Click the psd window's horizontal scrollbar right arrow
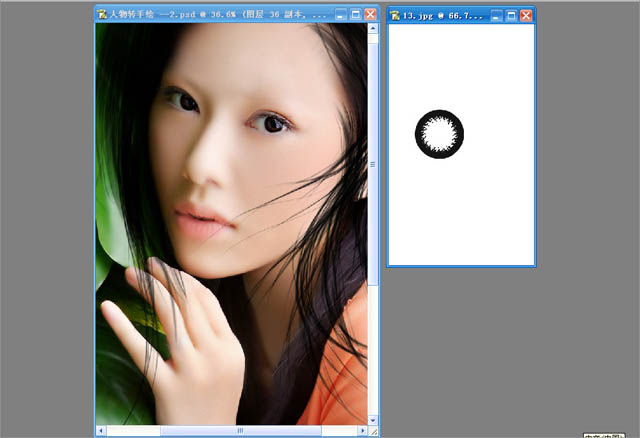Screen dimensions: 640x438 coord(362,430)
